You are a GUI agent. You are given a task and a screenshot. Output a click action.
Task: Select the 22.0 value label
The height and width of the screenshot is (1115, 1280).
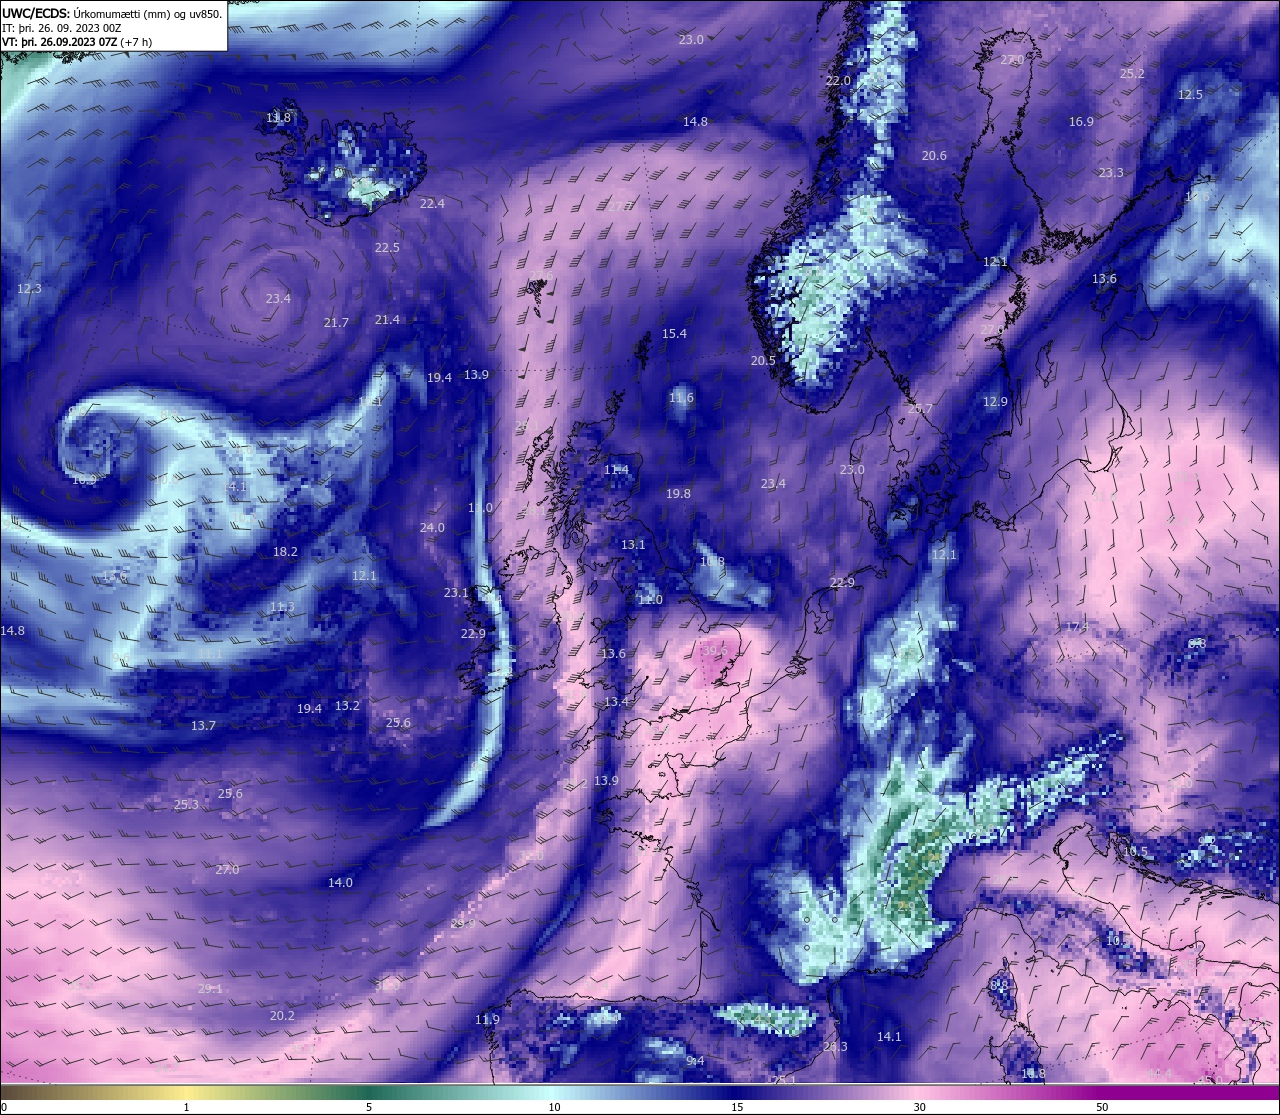[838, 80]
